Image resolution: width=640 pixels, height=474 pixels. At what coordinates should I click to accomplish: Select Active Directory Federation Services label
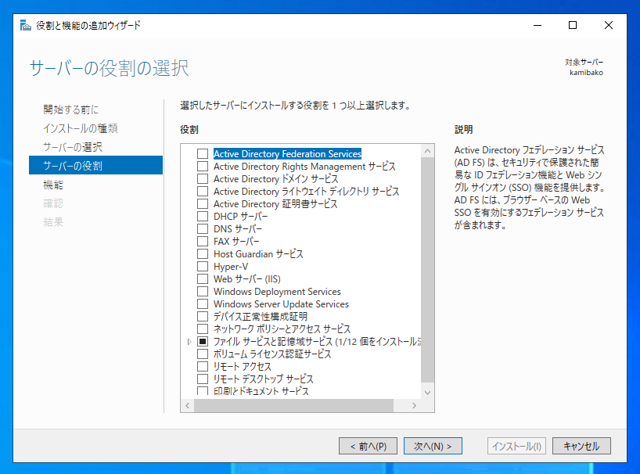pyautogui.click(x=287, y=154)
